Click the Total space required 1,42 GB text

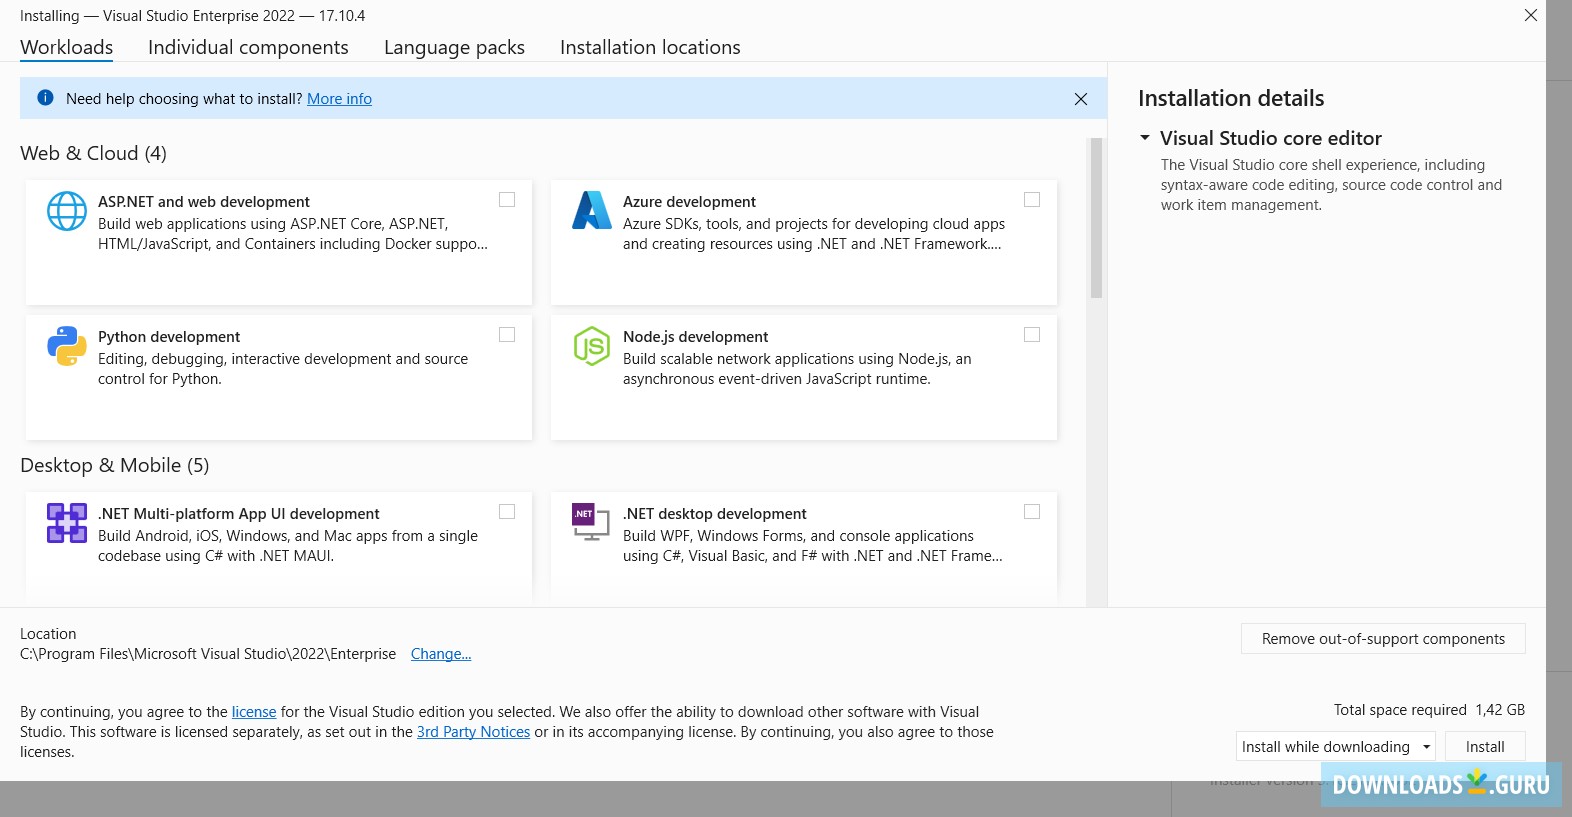coord(1429,710)
